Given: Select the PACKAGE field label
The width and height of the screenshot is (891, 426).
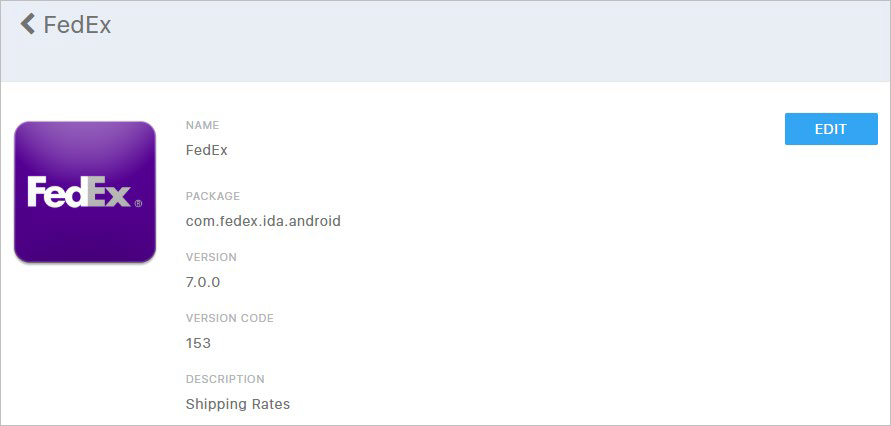Looking at the screenshot, I should 213,196.
